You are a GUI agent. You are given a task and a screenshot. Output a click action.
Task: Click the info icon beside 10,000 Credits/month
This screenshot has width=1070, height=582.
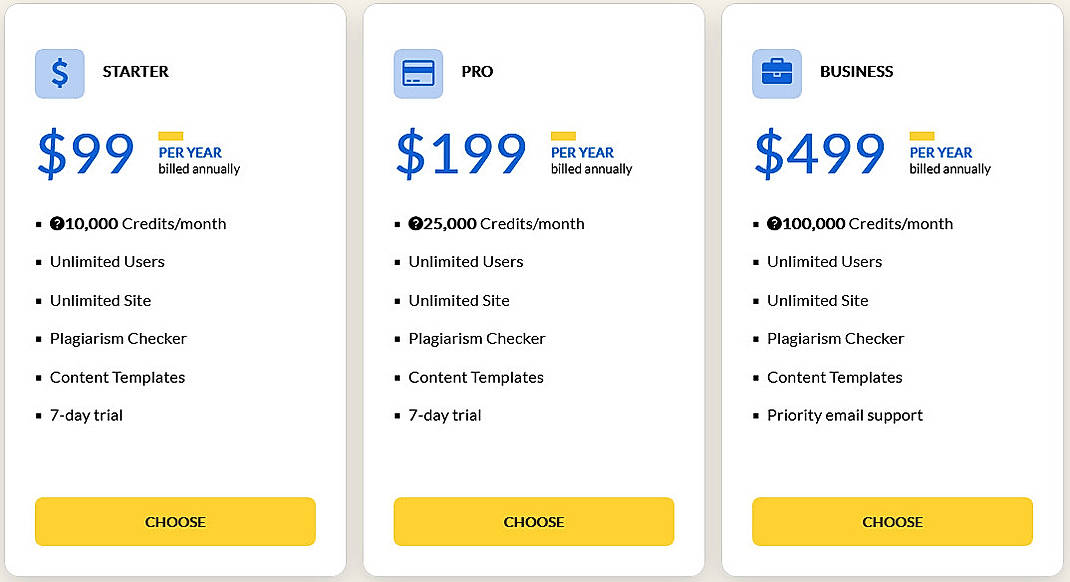[57, 223]
